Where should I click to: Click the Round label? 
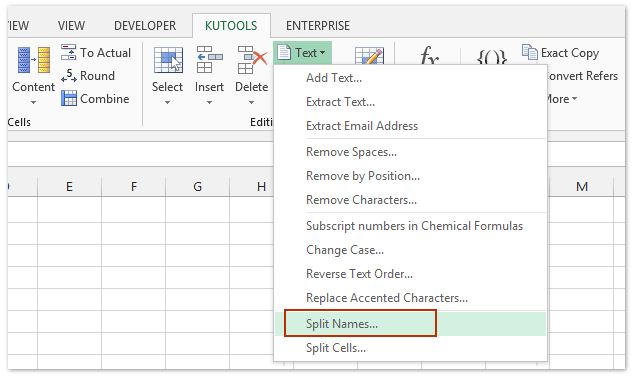[x=97, y=76]
